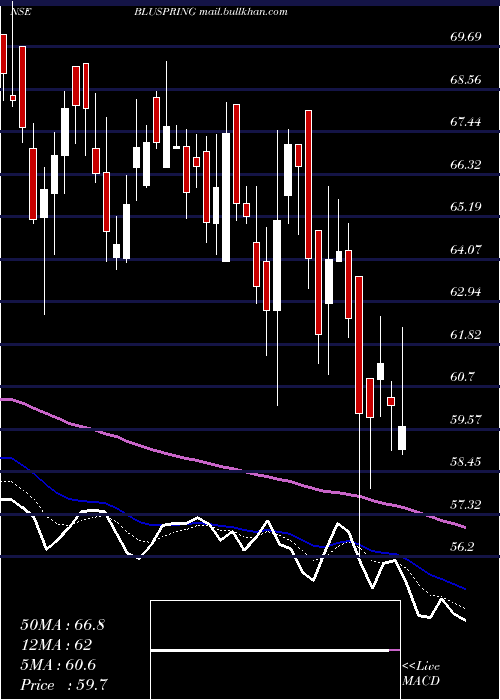The width and height of the screenshot is (500, 700).
Task: Click the 58.45 price axis label
Action: pos(465,462)
